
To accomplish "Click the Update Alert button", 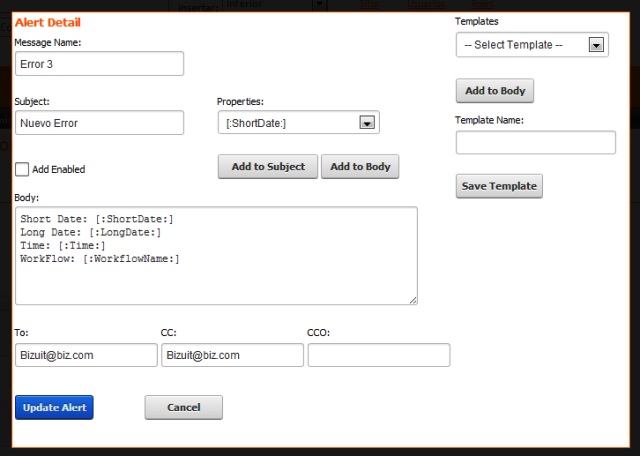I will pyautogui.click(x=54, y=407).
